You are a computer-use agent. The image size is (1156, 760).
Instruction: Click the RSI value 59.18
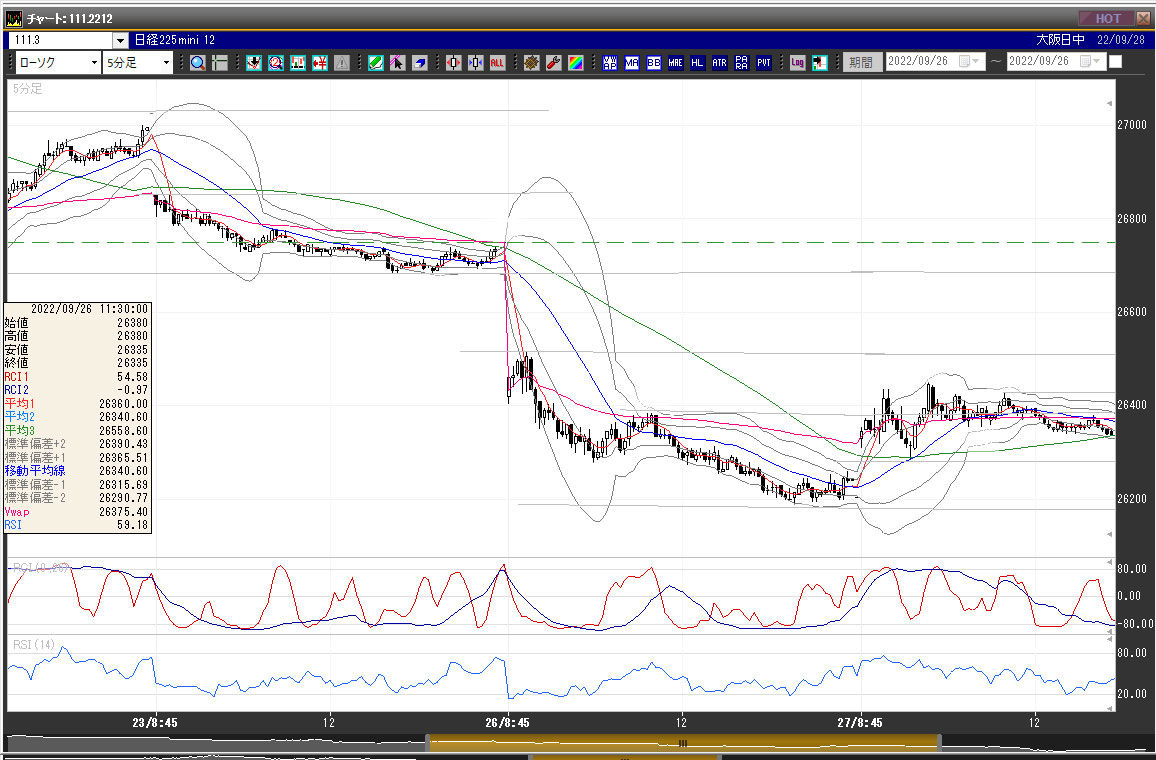(x=132, y=525)
